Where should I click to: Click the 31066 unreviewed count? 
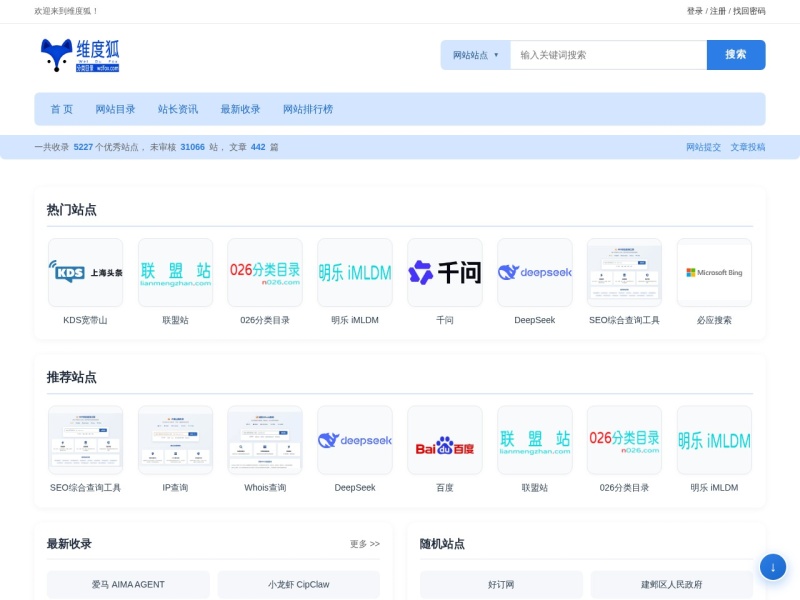(192, 147)
